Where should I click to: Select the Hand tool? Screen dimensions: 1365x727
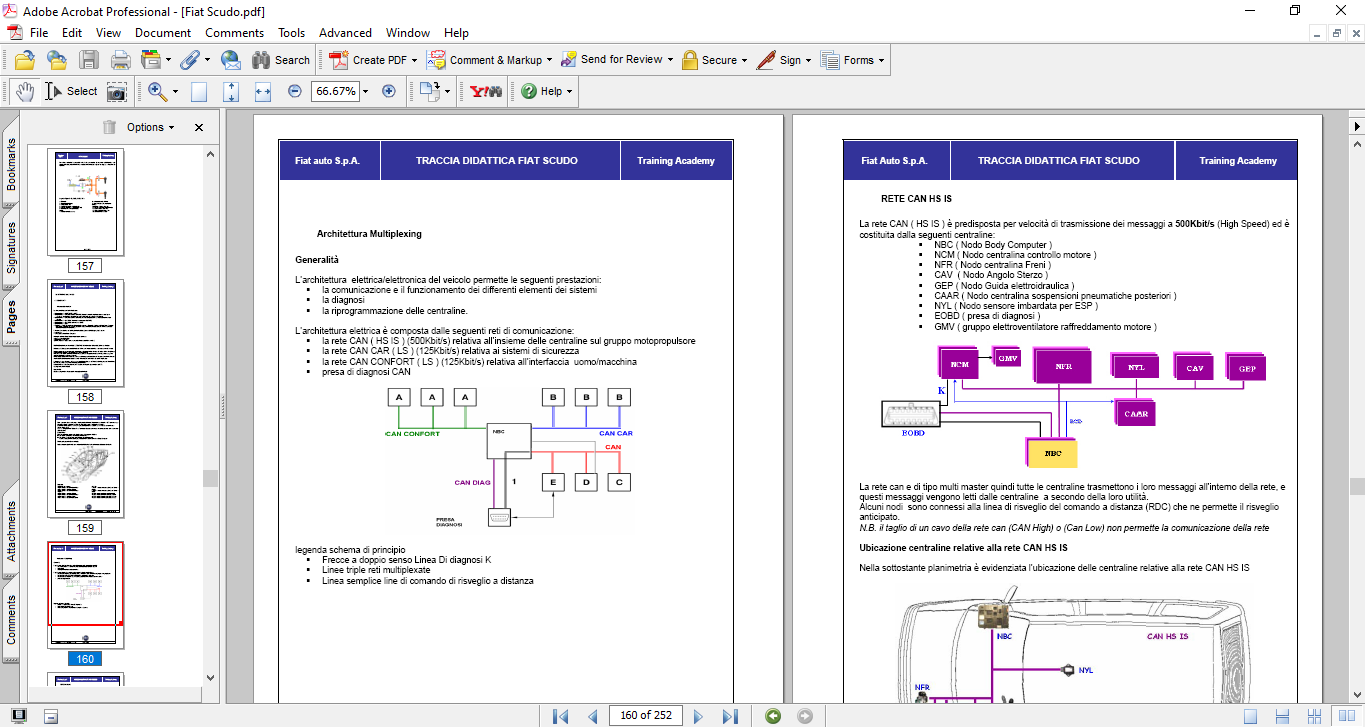tap(25, 91)
